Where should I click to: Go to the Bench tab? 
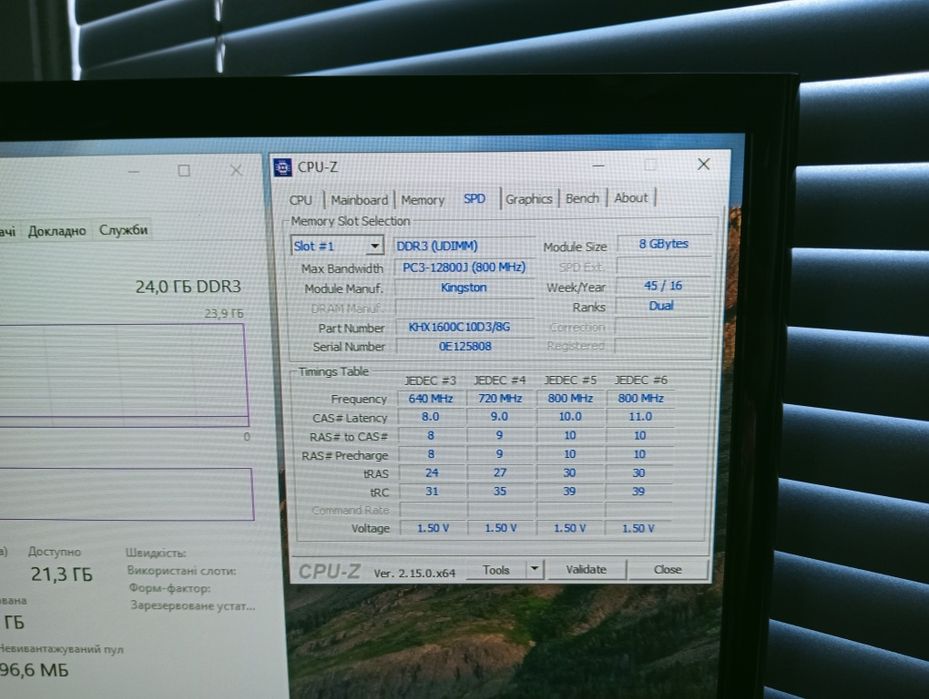582,198
